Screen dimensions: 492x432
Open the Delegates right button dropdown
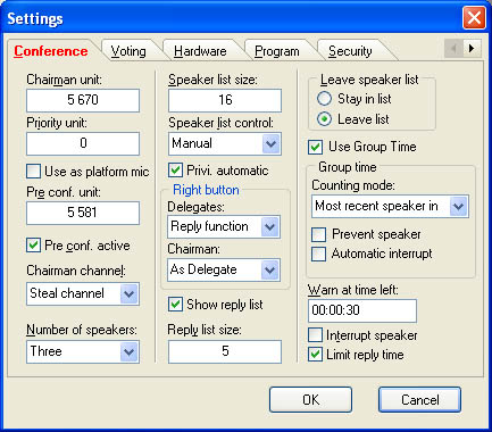(x=224, y=227)
